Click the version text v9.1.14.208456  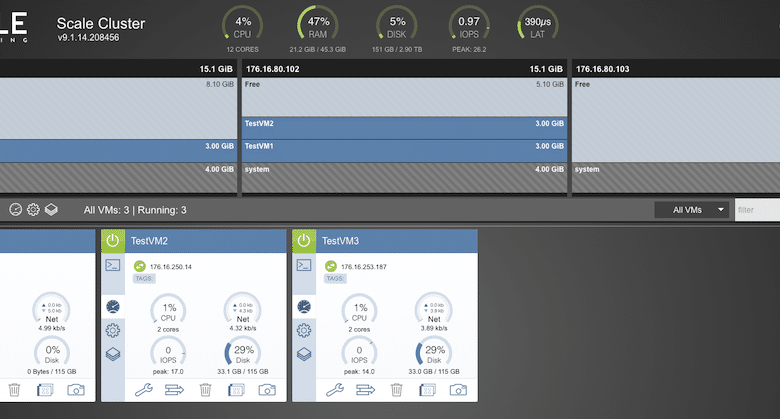pyautogui.click(x=88, y=37)
